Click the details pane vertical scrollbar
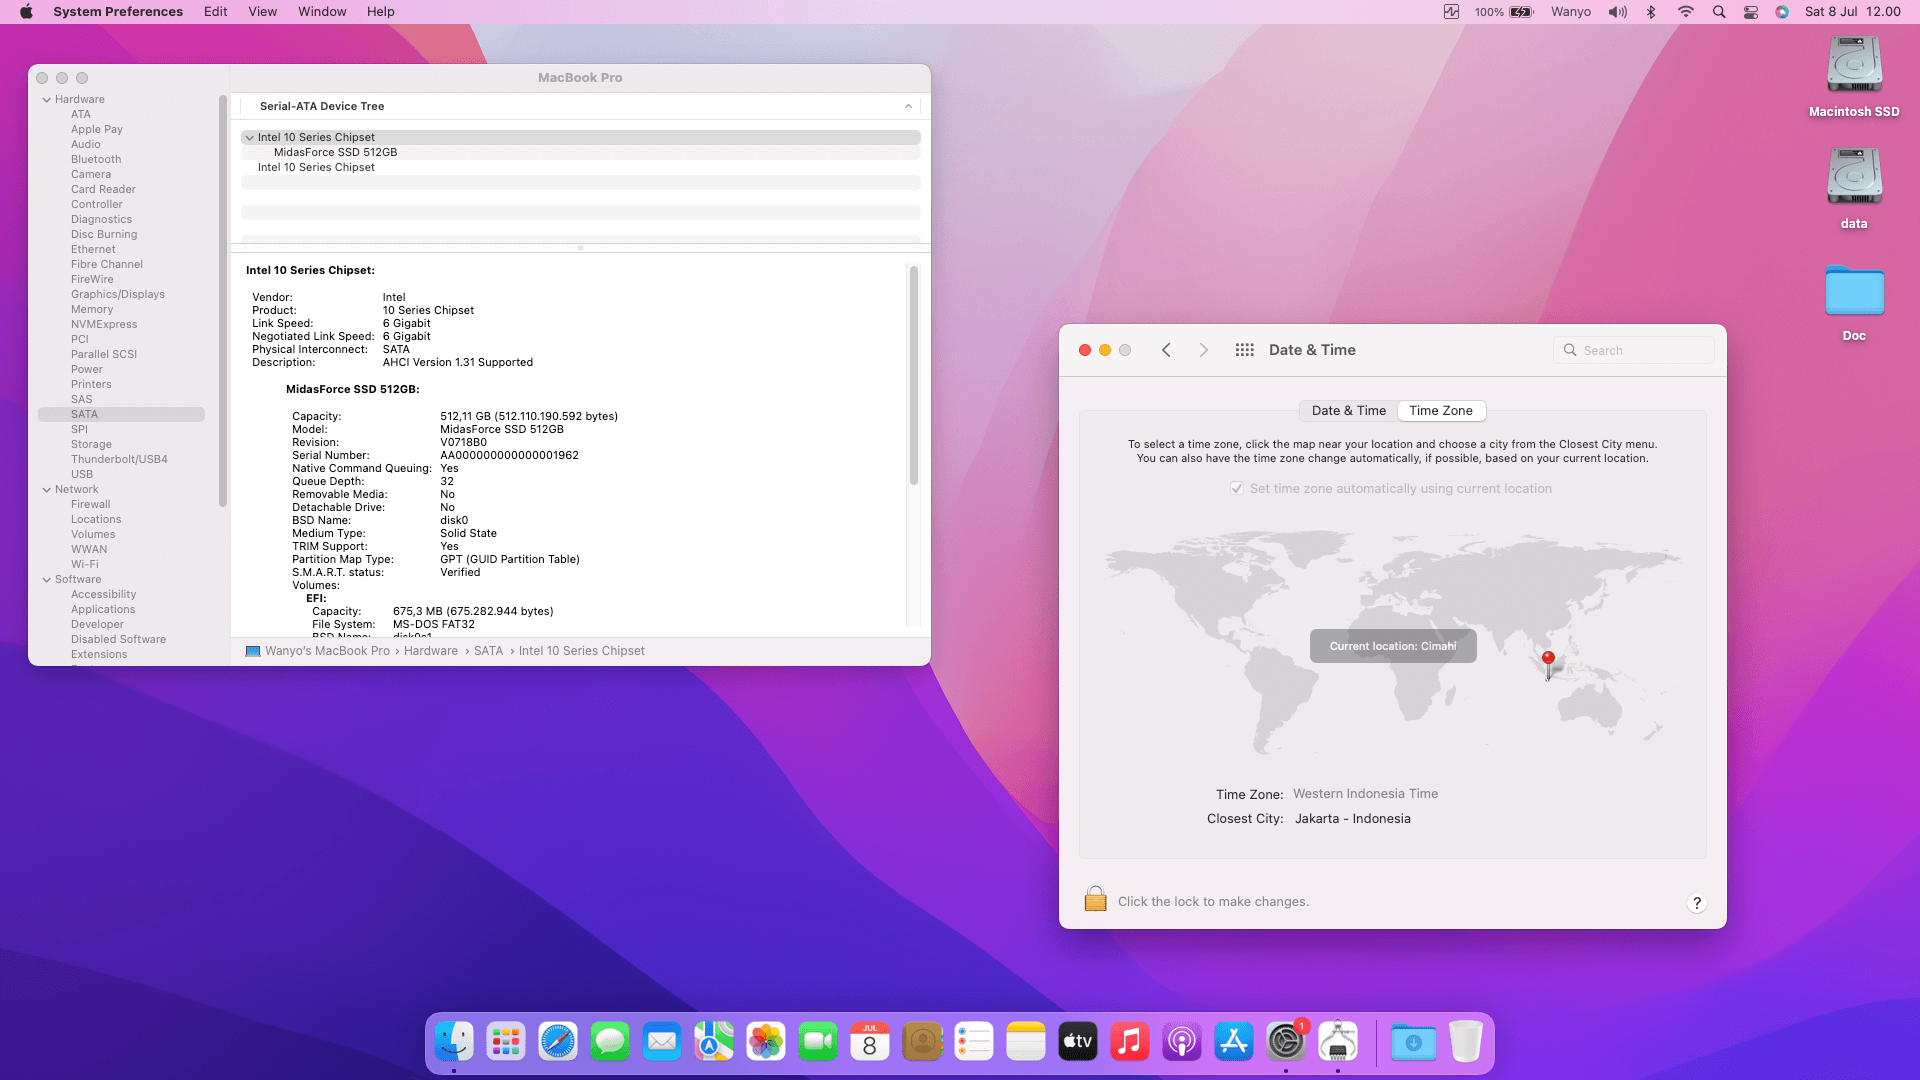This screenshot has width=1920, height=1080. click(x=913, y=375)
